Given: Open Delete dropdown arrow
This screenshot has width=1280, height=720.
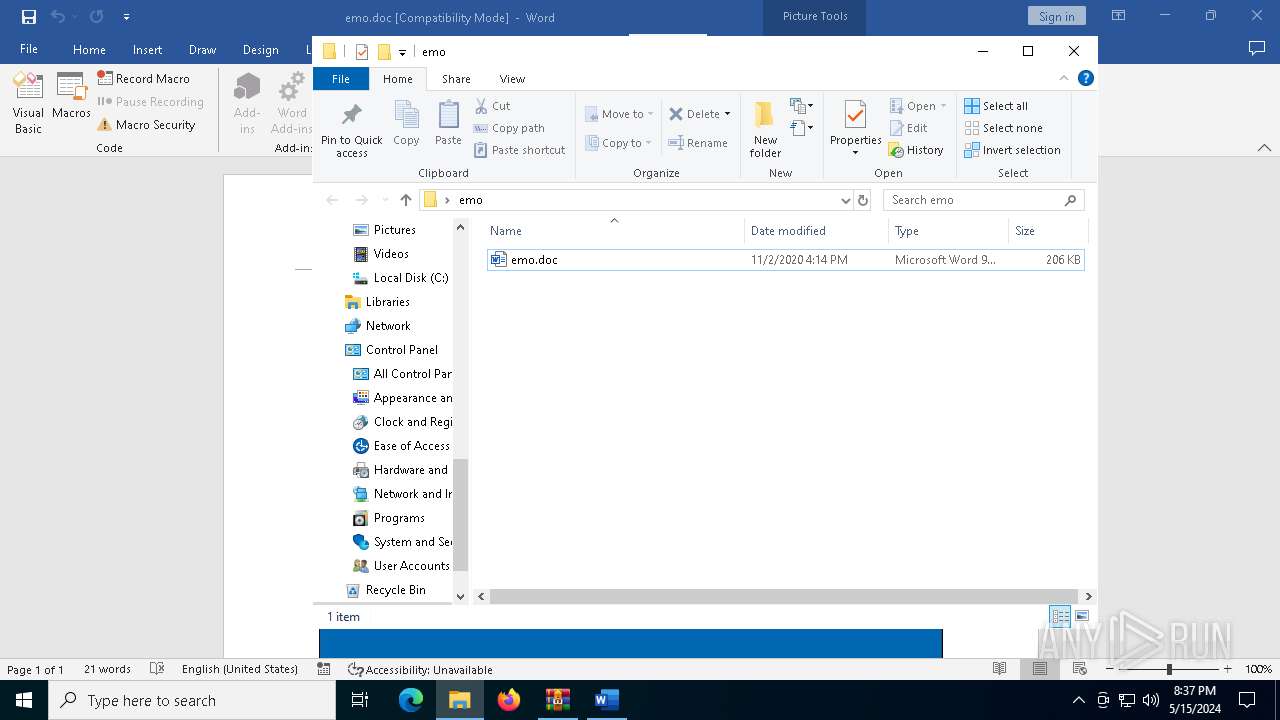Looking at the screenshot, I should (727, 114).
